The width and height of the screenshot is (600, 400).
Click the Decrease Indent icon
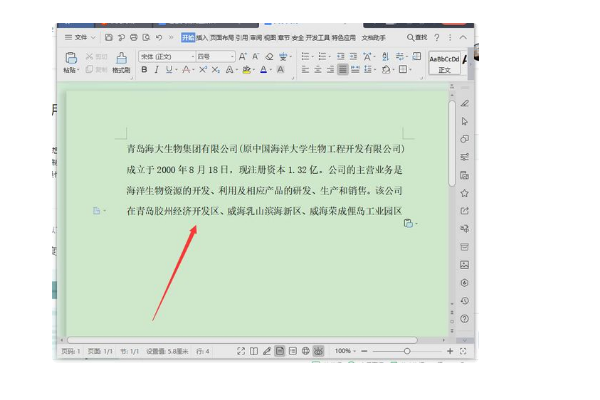tap(341, 57)
